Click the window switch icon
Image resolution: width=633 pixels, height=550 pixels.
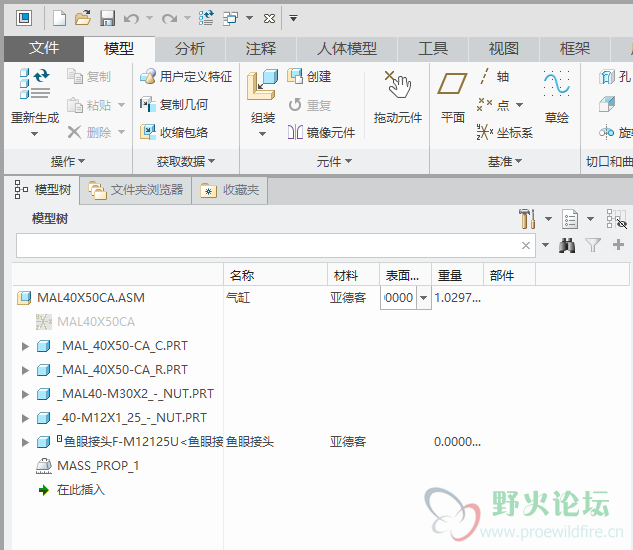[x=231, y=18]
